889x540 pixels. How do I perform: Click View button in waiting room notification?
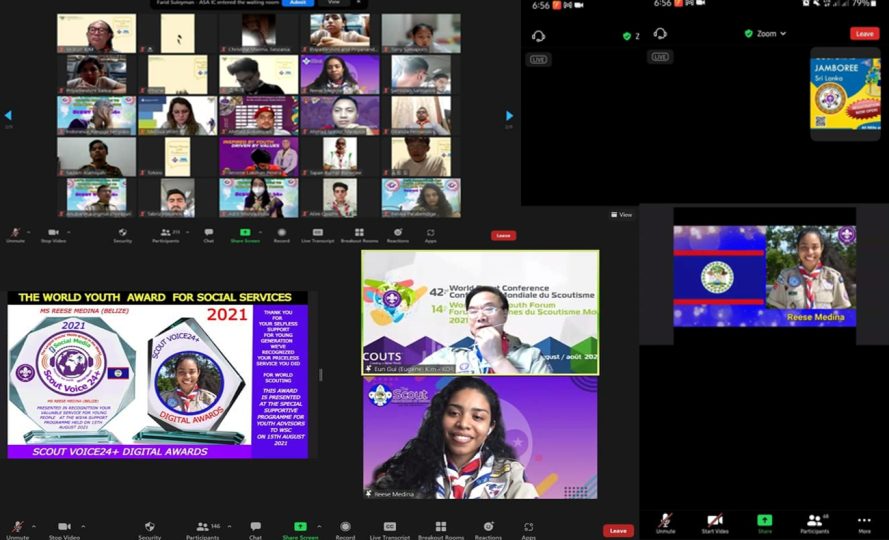pos(334,3)
